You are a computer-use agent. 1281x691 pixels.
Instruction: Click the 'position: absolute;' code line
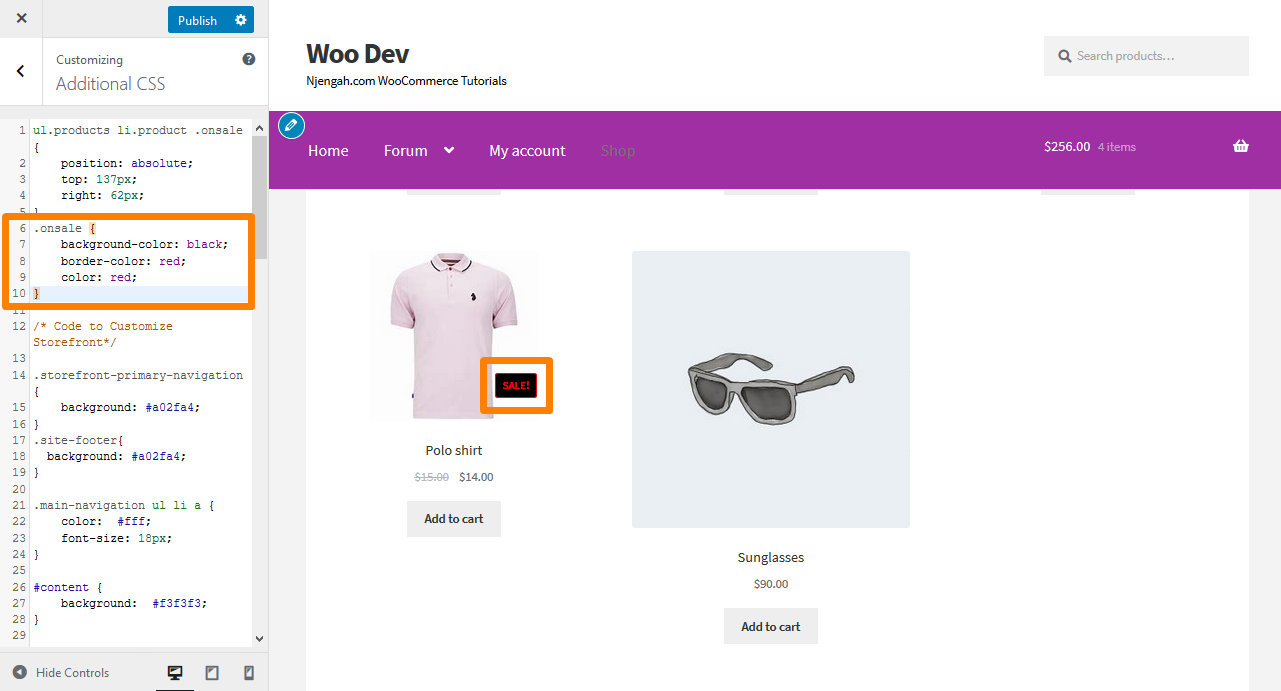[x=126, y=163]
